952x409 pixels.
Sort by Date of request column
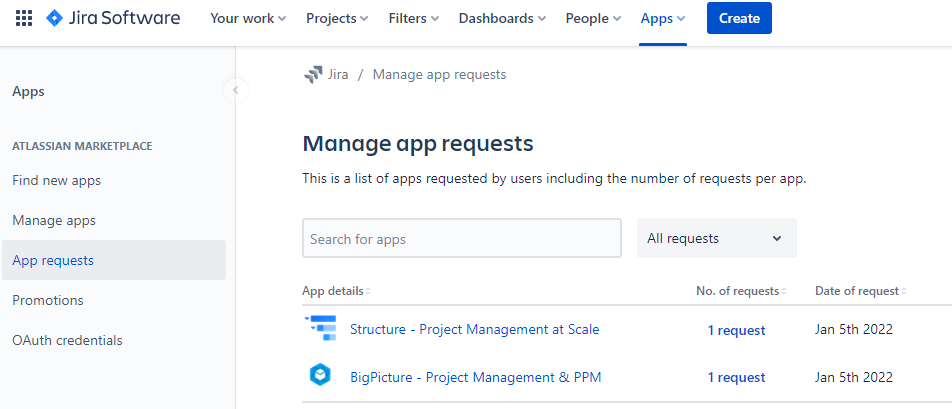click(x=861, y=291)
